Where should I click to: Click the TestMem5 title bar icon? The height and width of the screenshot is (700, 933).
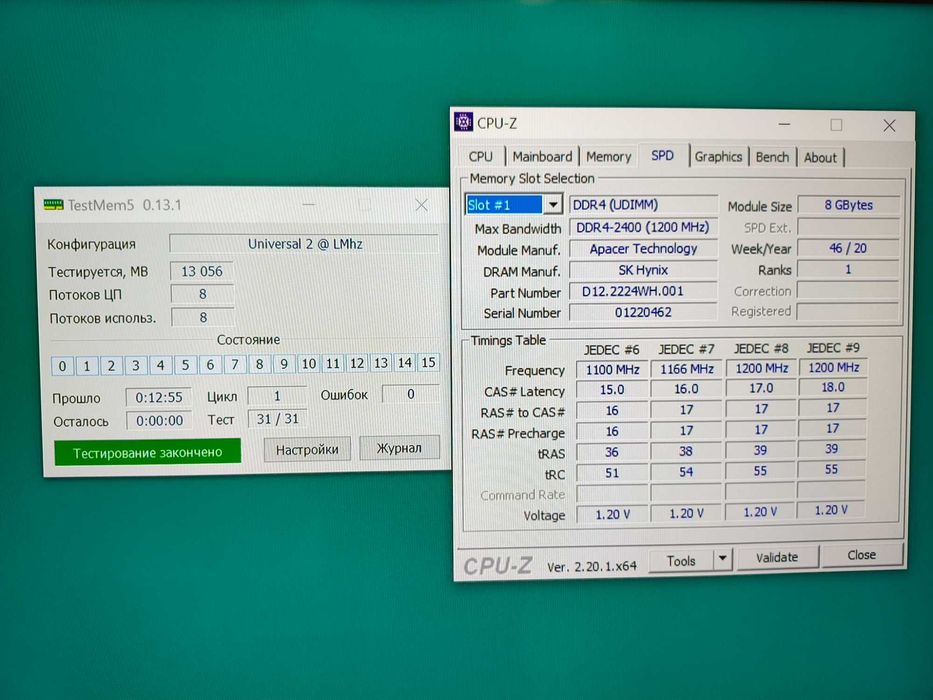click(x=53, y=205)
